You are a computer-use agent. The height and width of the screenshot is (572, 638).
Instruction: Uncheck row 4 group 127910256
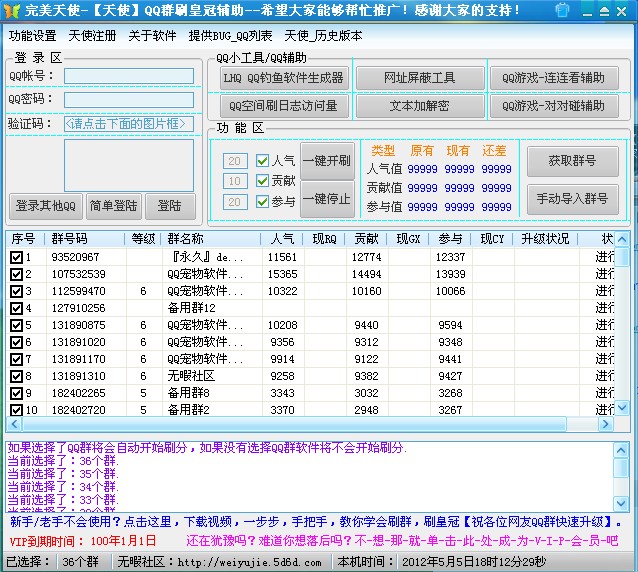[16, 308]
